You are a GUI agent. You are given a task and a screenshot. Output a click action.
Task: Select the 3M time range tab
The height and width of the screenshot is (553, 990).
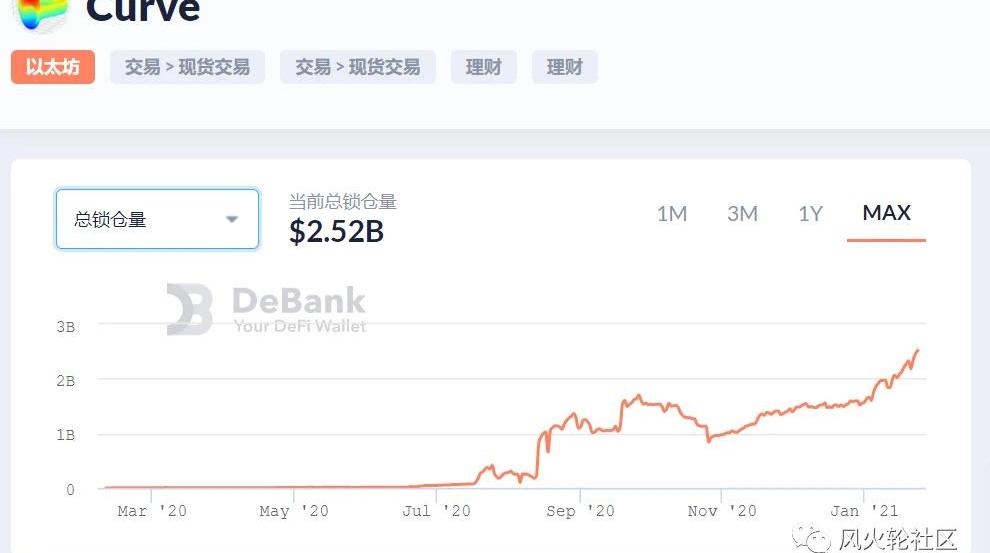pyautogui.click(x=742, y=213)
